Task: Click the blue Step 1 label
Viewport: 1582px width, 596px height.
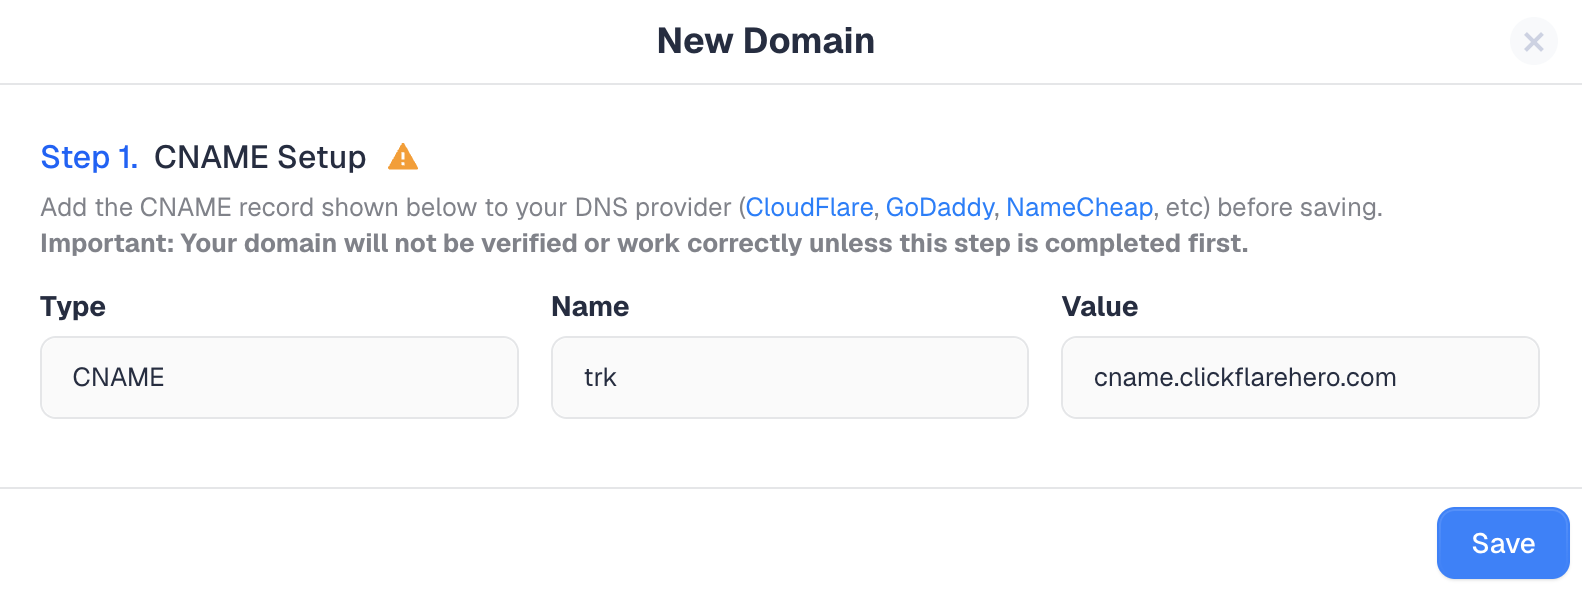Action: tap(89, 157)
